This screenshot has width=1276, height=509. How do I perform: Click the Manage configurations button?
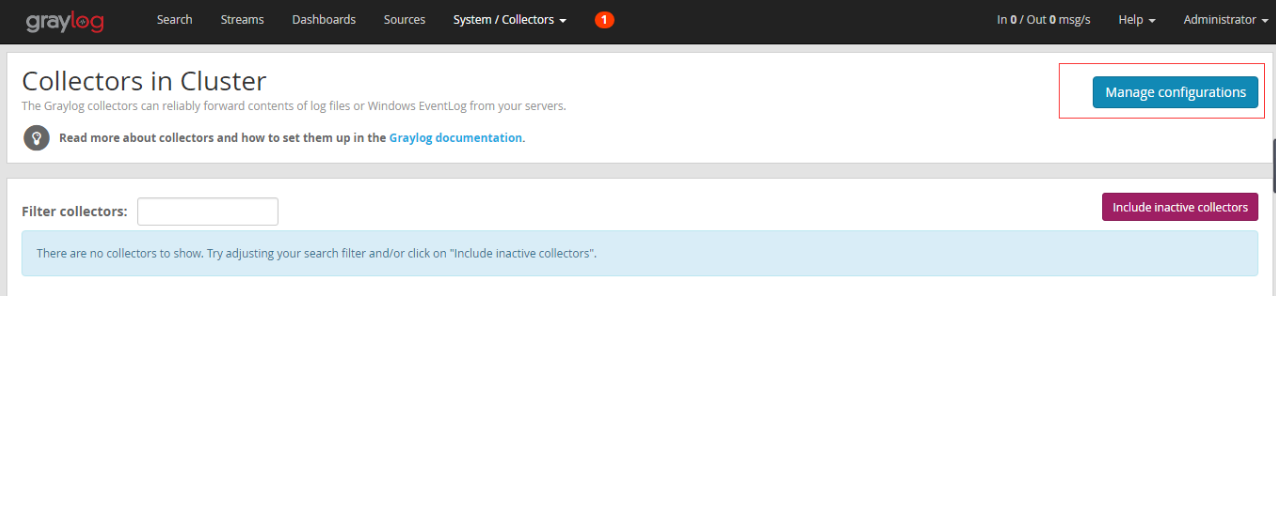click(1175, 92)
